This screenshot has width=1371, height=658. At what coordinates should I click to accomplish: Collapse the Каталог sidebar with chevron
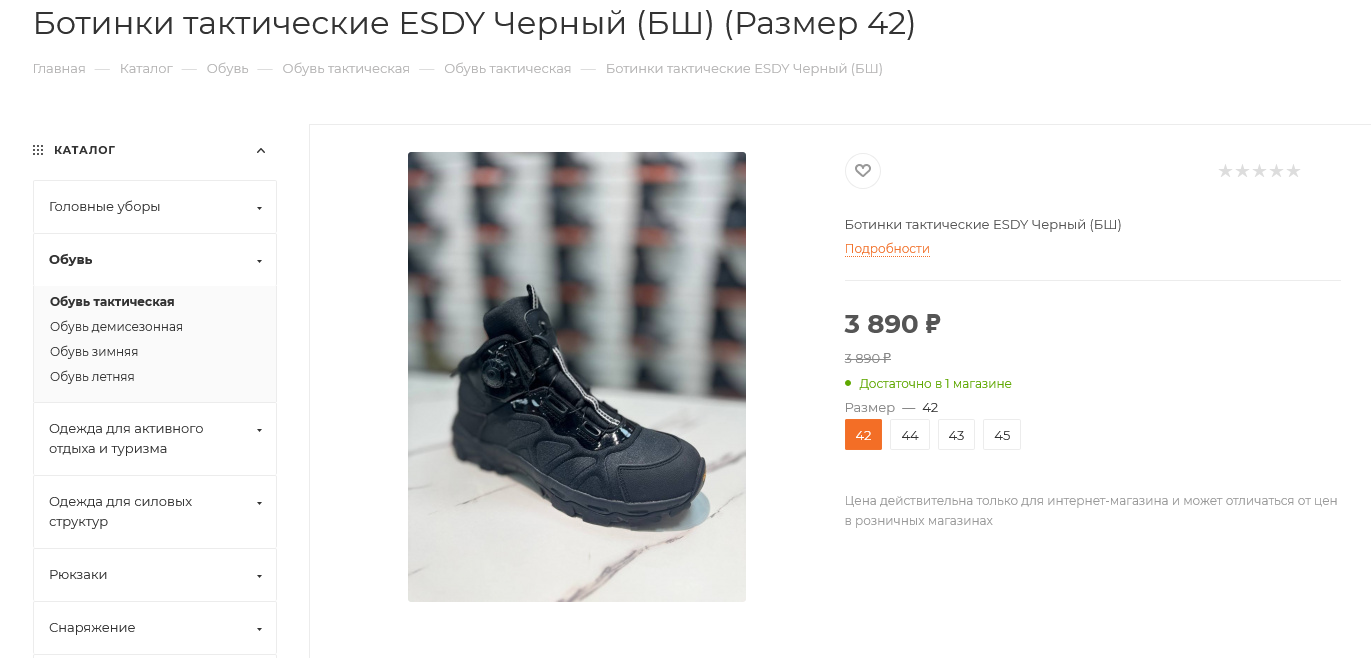[x=261, y=151]
